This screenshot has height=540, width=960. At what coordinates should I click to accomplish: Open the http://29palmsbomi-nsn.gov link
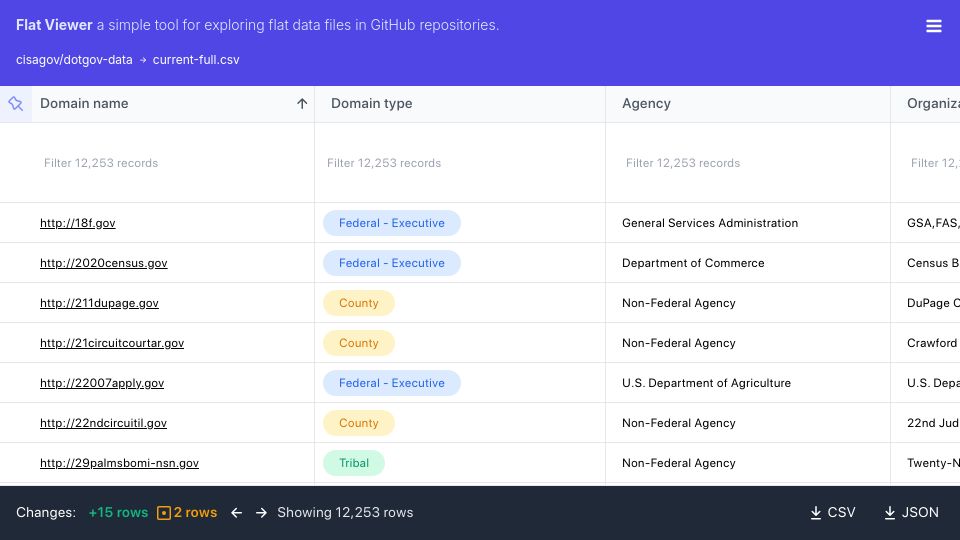[119, 463]
